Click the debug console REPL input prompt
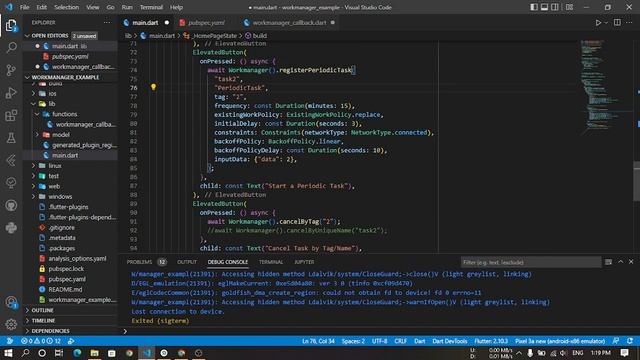Image resolution: width=640 pixels, height=360 pixels. 380,331
